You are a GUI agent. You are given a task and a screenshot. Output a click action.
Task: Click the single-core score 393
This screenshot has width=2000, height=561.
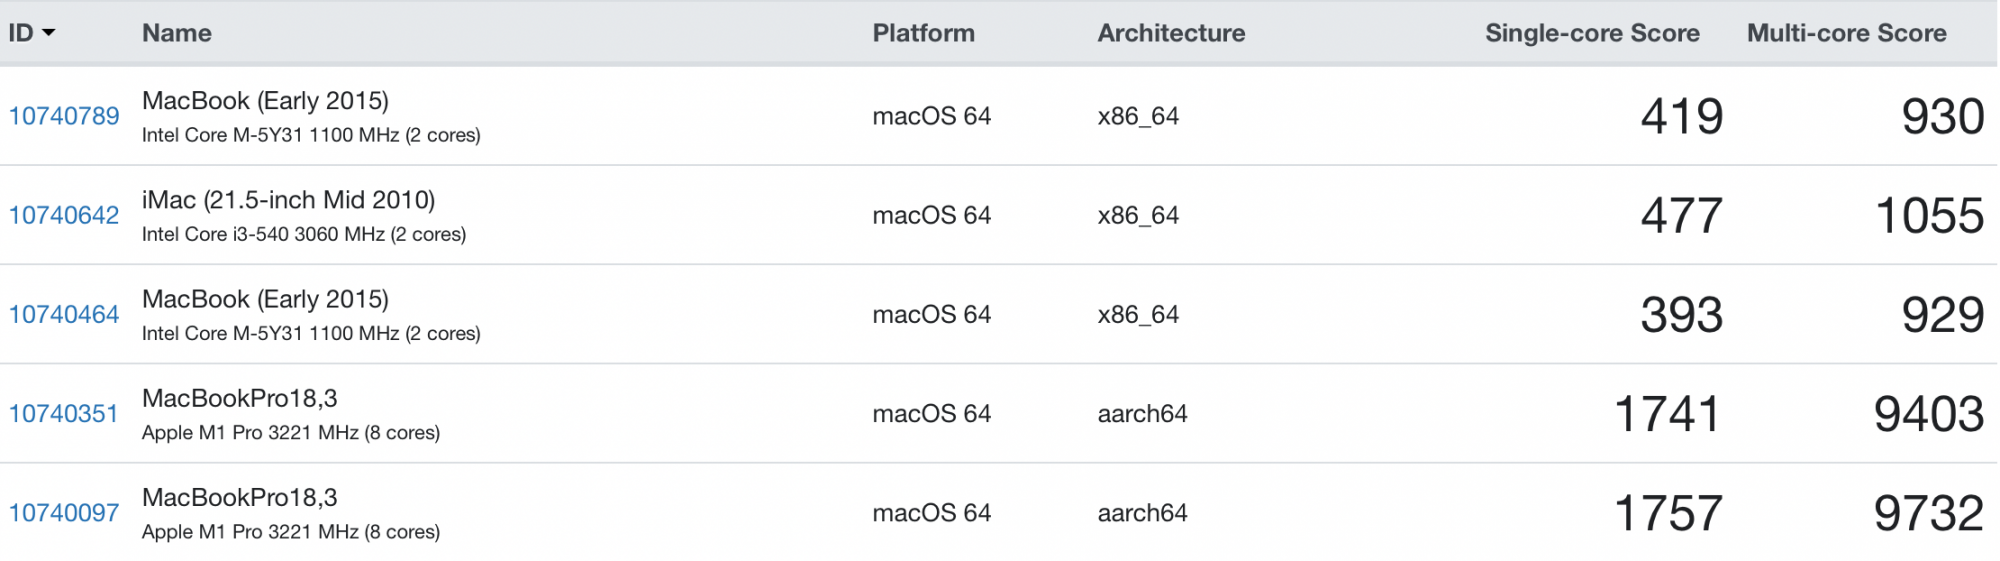pyautogui.click(x=1682, y=315)
